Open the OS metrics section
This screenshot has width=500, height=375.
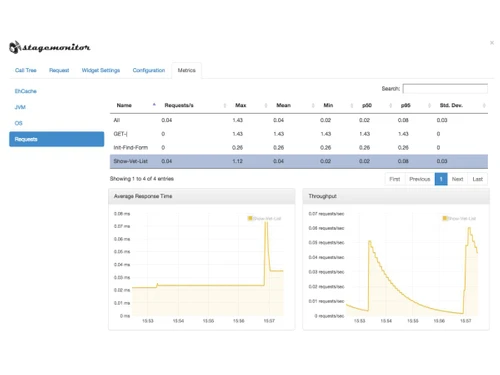tap(19, 123)
